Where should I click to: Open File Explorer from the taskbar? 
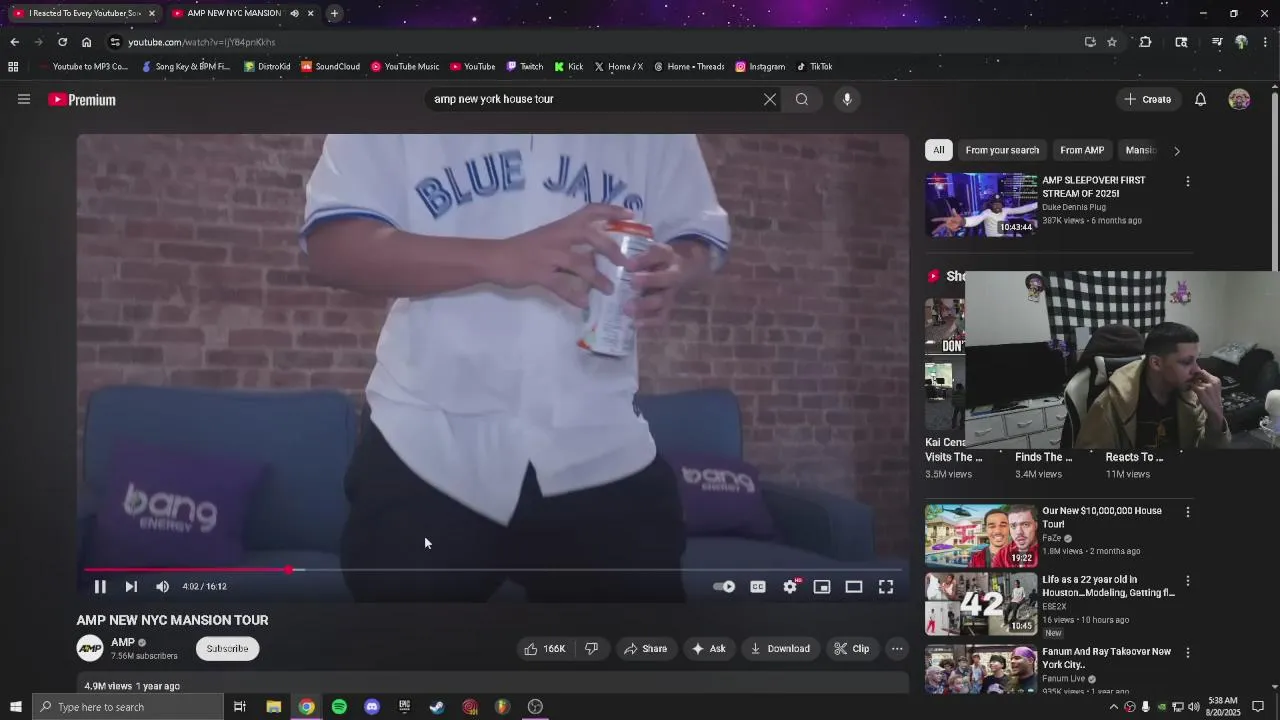coord(273,707)
